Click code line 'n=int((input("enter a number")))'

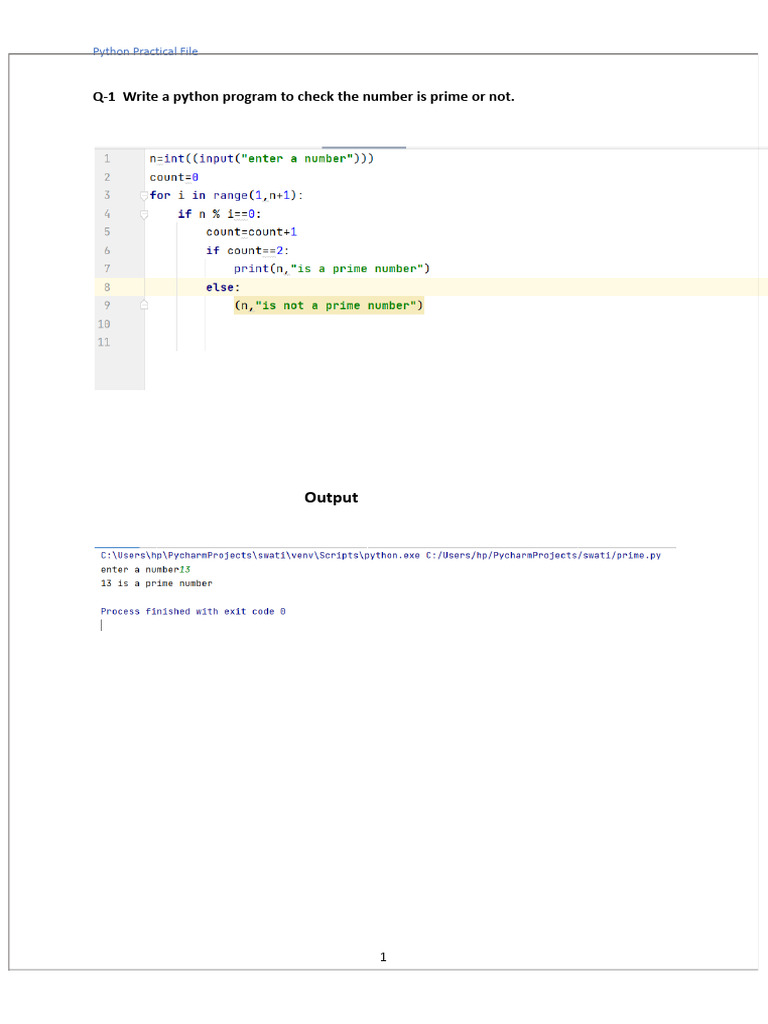click(261, 159)
